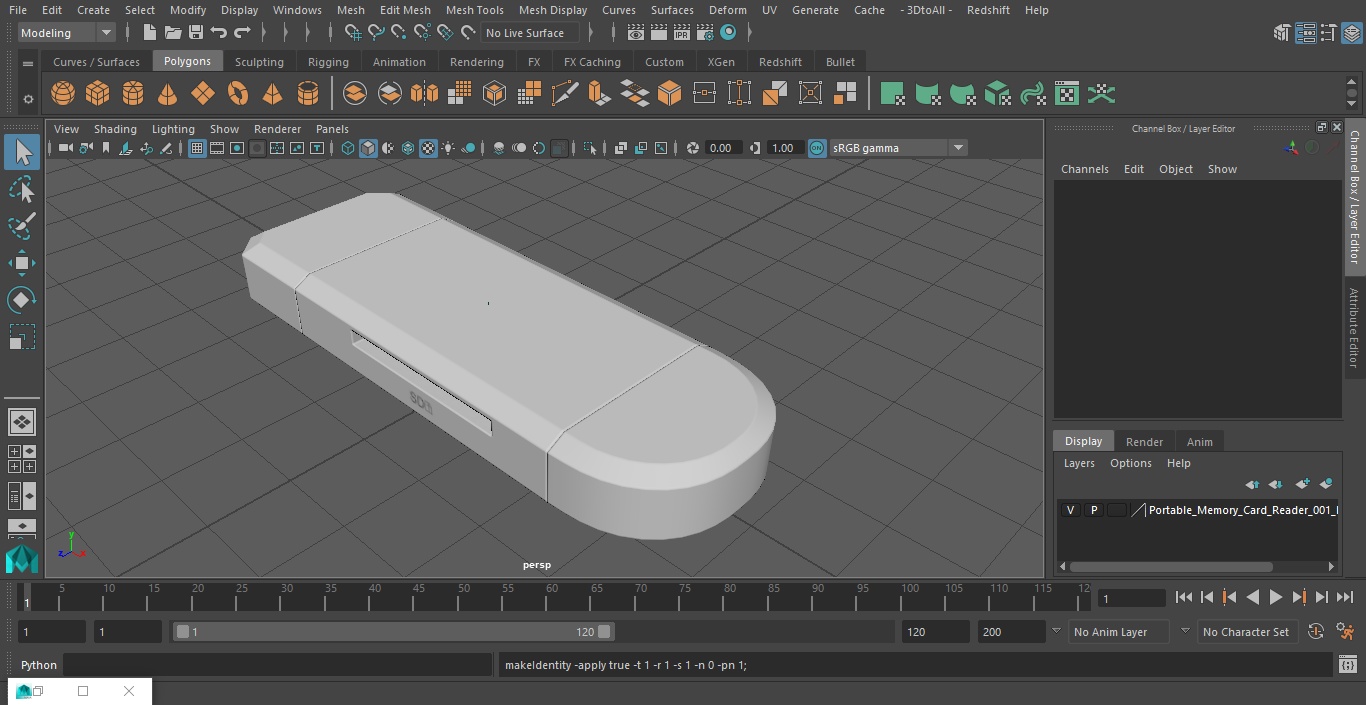Click play backwards button
The height and width of the screenshot is (705, 1366).
(x=1252, y=597)
